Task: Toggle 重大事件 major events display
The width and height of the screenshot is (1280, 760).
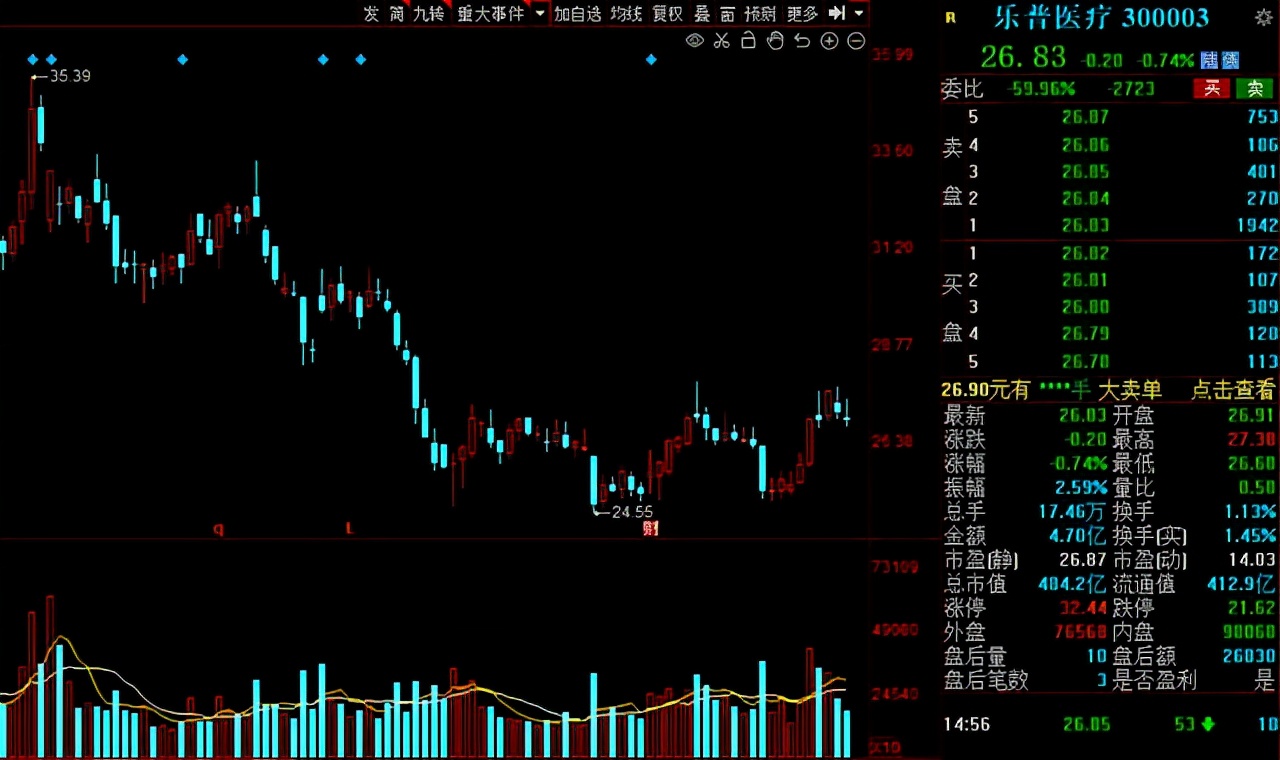Action: pos(491,13)
